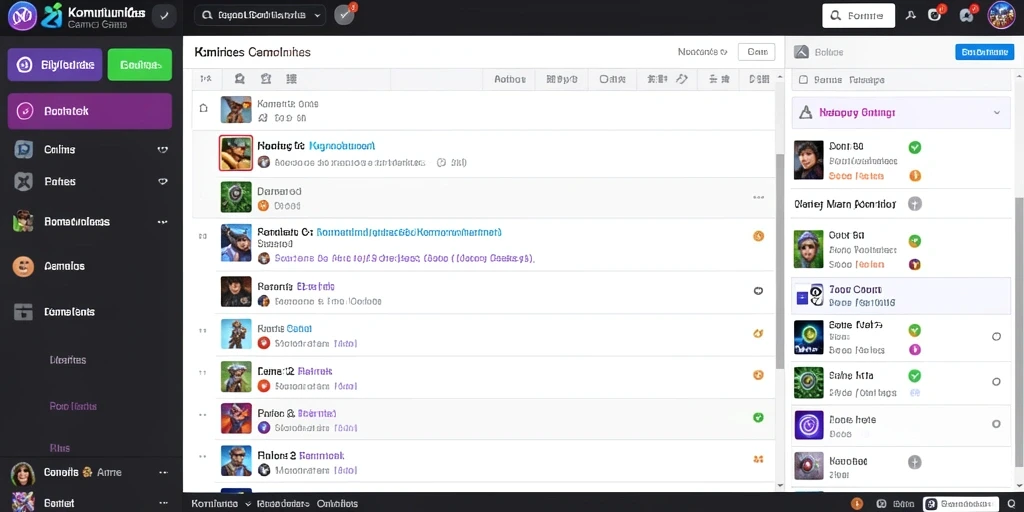Click the three-dot icon on the green target row

point(758,197)
